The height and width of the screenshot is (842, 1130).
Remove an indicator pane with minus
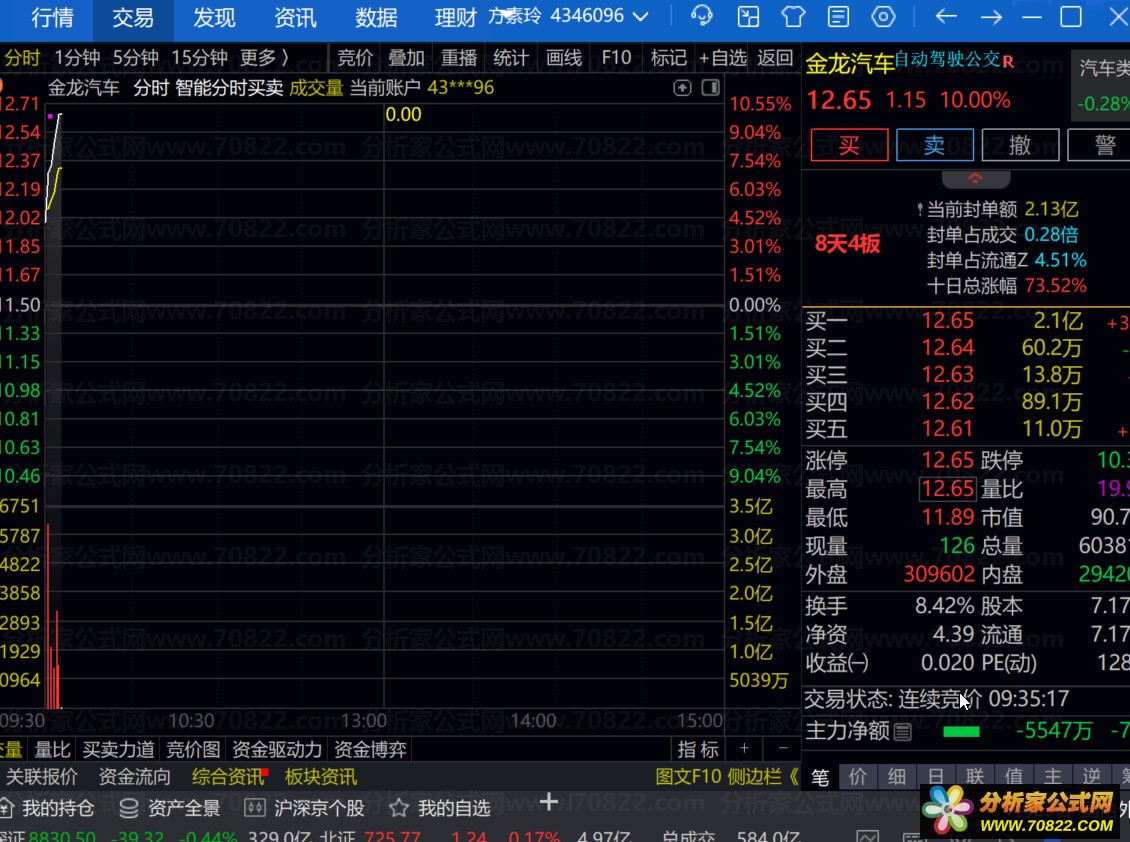783,749
